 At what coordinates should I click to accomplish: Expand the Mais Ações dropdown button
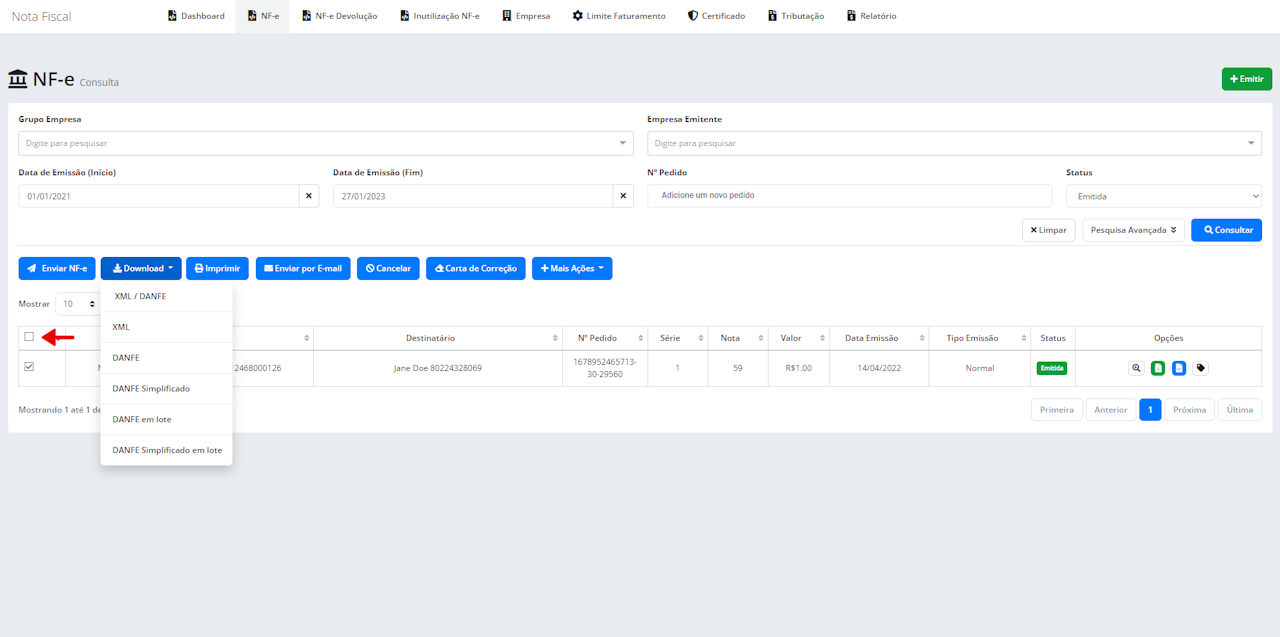tap(572, 268)
